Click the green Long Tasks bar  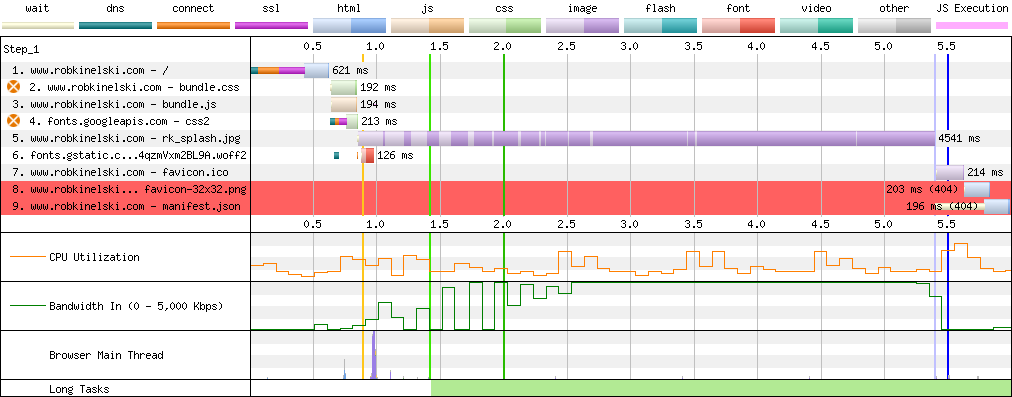point(721,389)
